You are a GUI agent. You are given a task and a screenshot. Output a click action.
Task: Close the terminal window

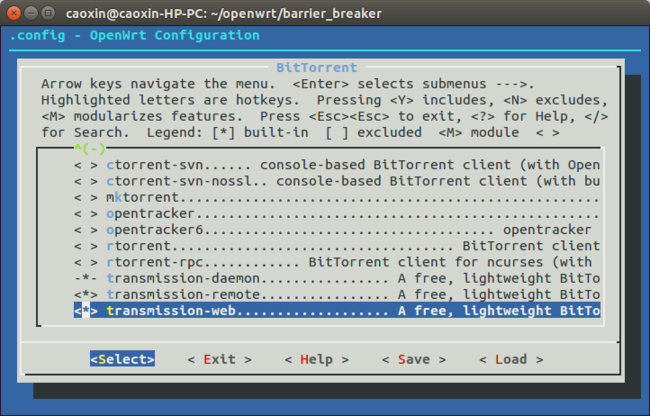tap(14, 13)
